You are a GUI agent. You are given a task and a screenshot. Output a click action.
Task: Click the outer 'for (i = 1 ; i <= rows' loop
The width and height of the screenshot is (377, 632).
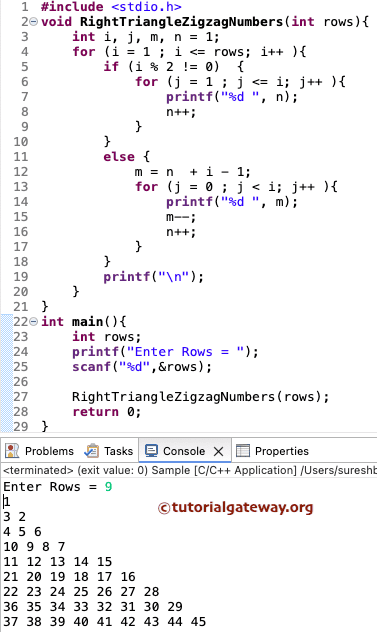pyautogui.click(x=190, y=52)
